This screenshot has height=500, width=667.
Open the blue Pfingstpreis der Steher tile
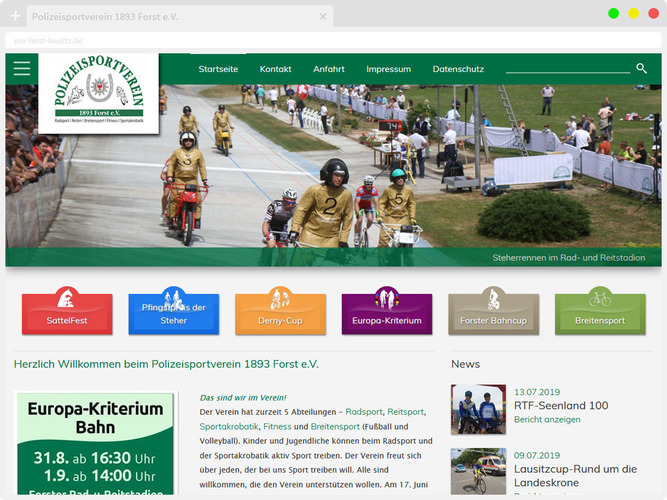click(174, 313)
